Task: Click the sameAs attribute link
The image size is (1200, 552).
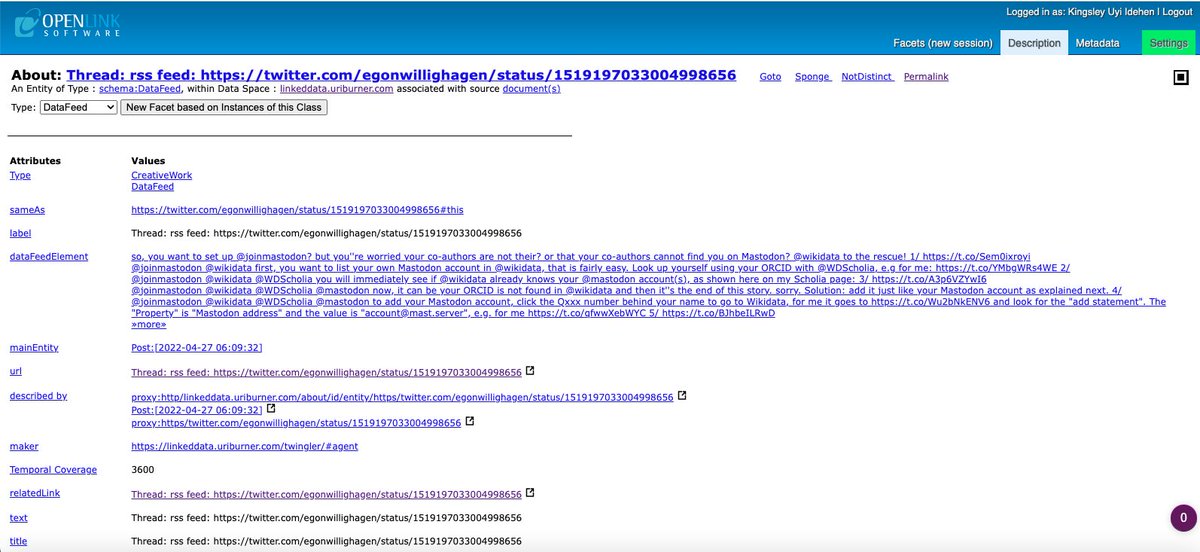Action: point(26,210)
